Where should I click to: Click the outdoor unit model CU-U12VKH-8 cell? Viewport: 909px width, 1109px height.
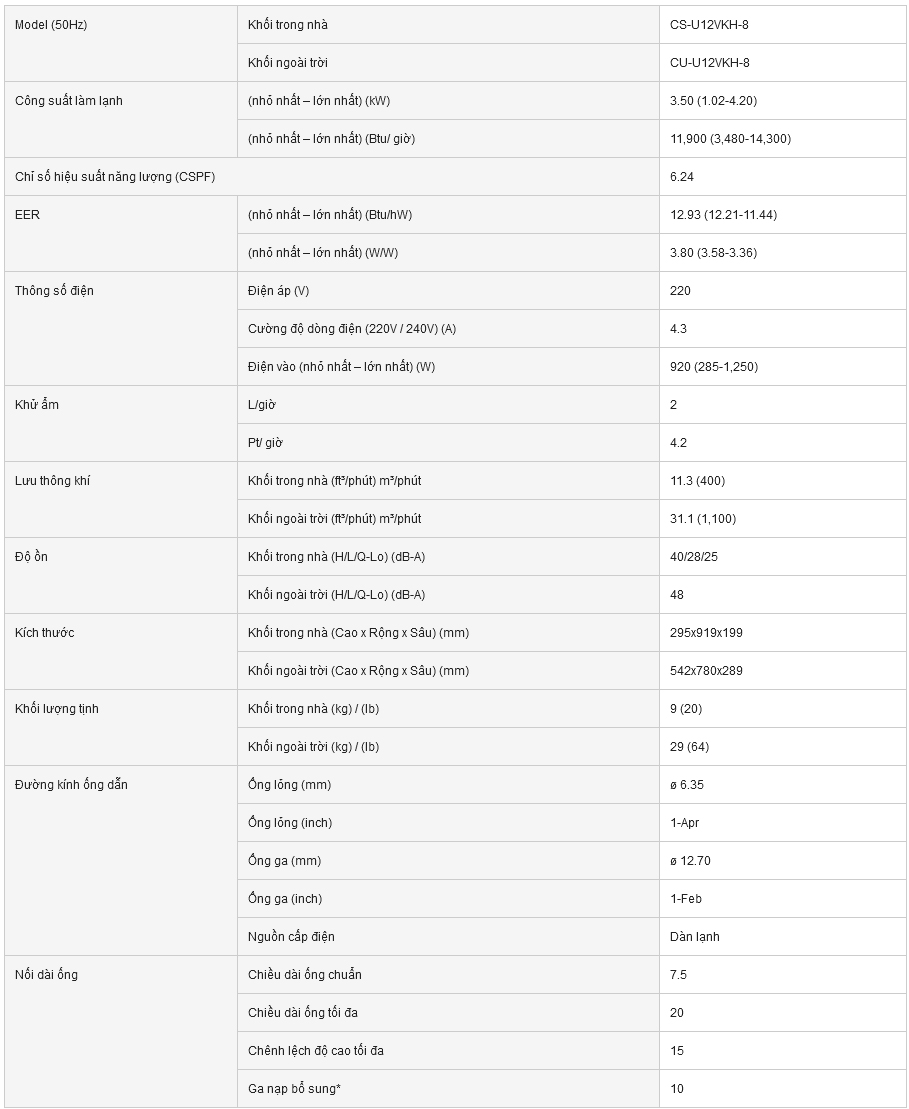709,63
